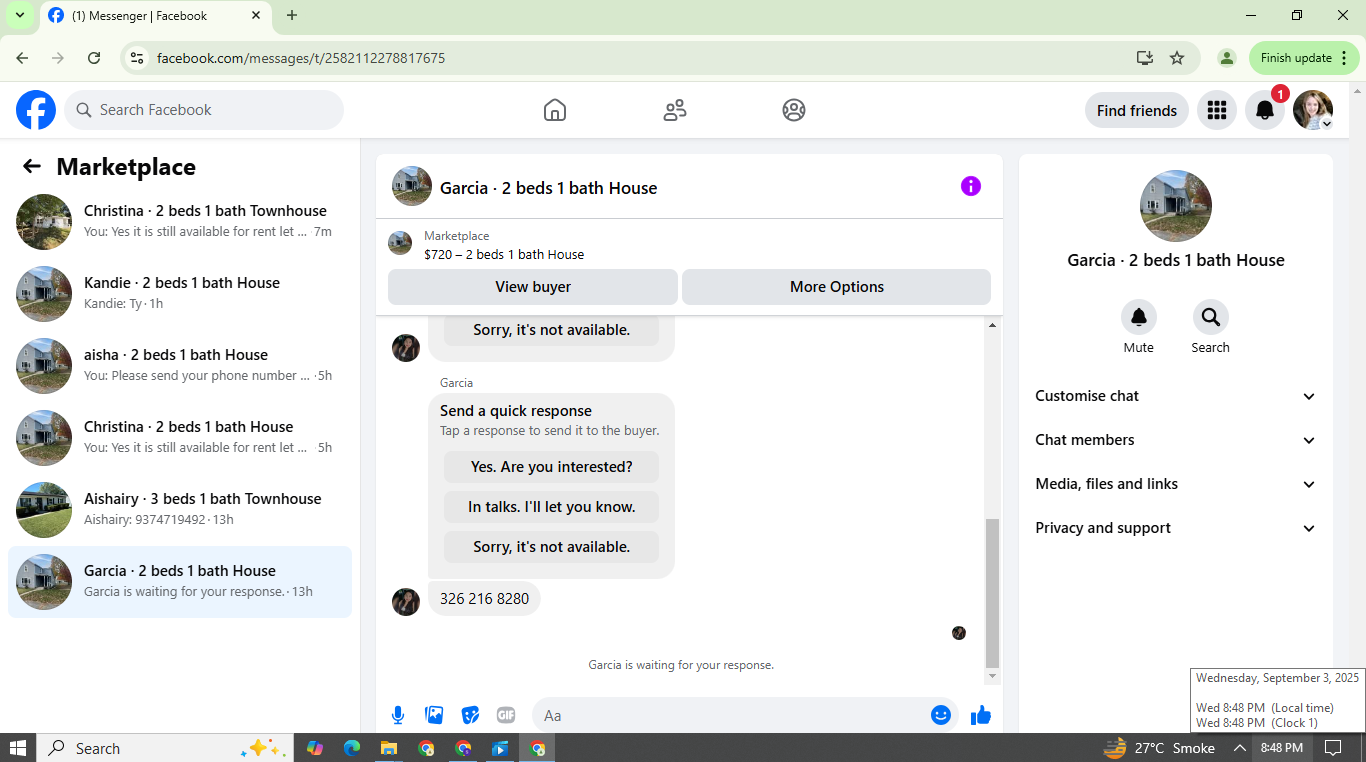Send the 'Yes. Are you interested?' quick response
Viewport: 1366px width, 762px height.
tap(552, 467)
